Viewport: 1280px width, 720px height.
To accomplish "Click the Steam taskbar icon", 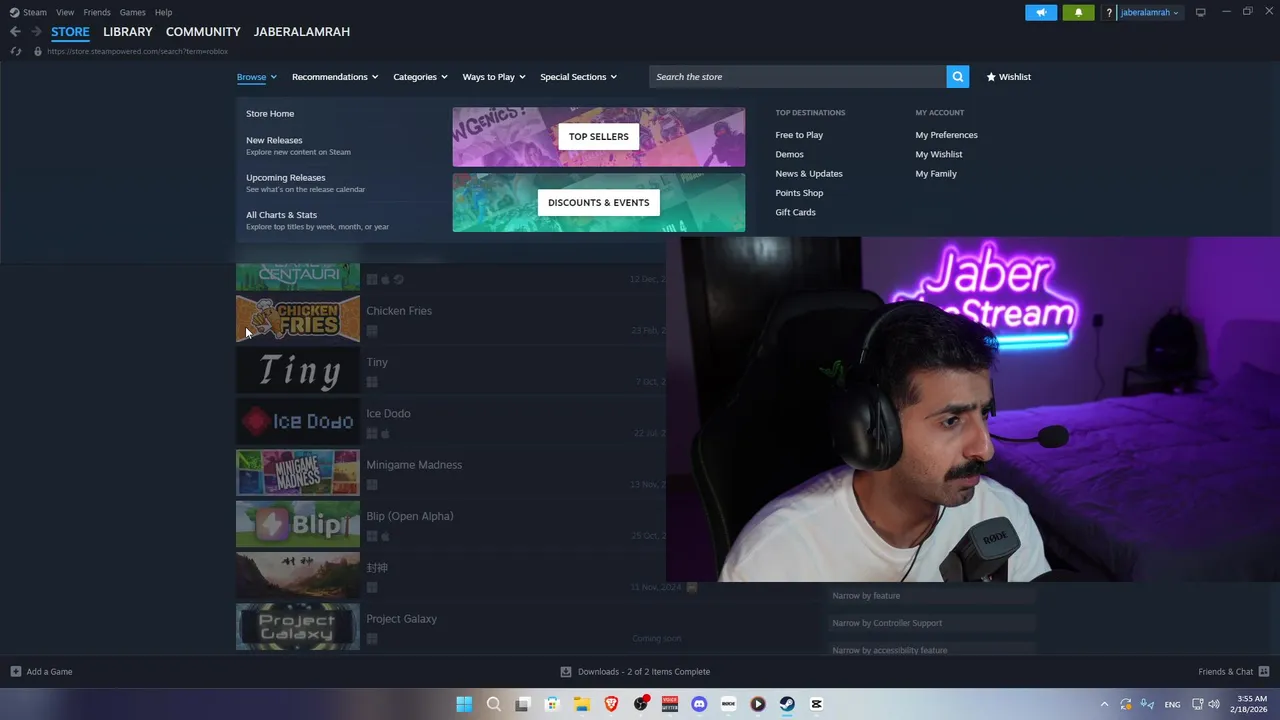I will pyautogui.click(x=787, y=704).
